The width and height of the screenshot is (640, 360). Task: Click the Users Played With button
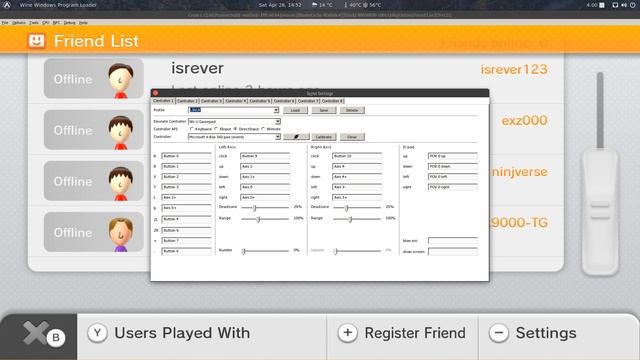click(202, 336)
